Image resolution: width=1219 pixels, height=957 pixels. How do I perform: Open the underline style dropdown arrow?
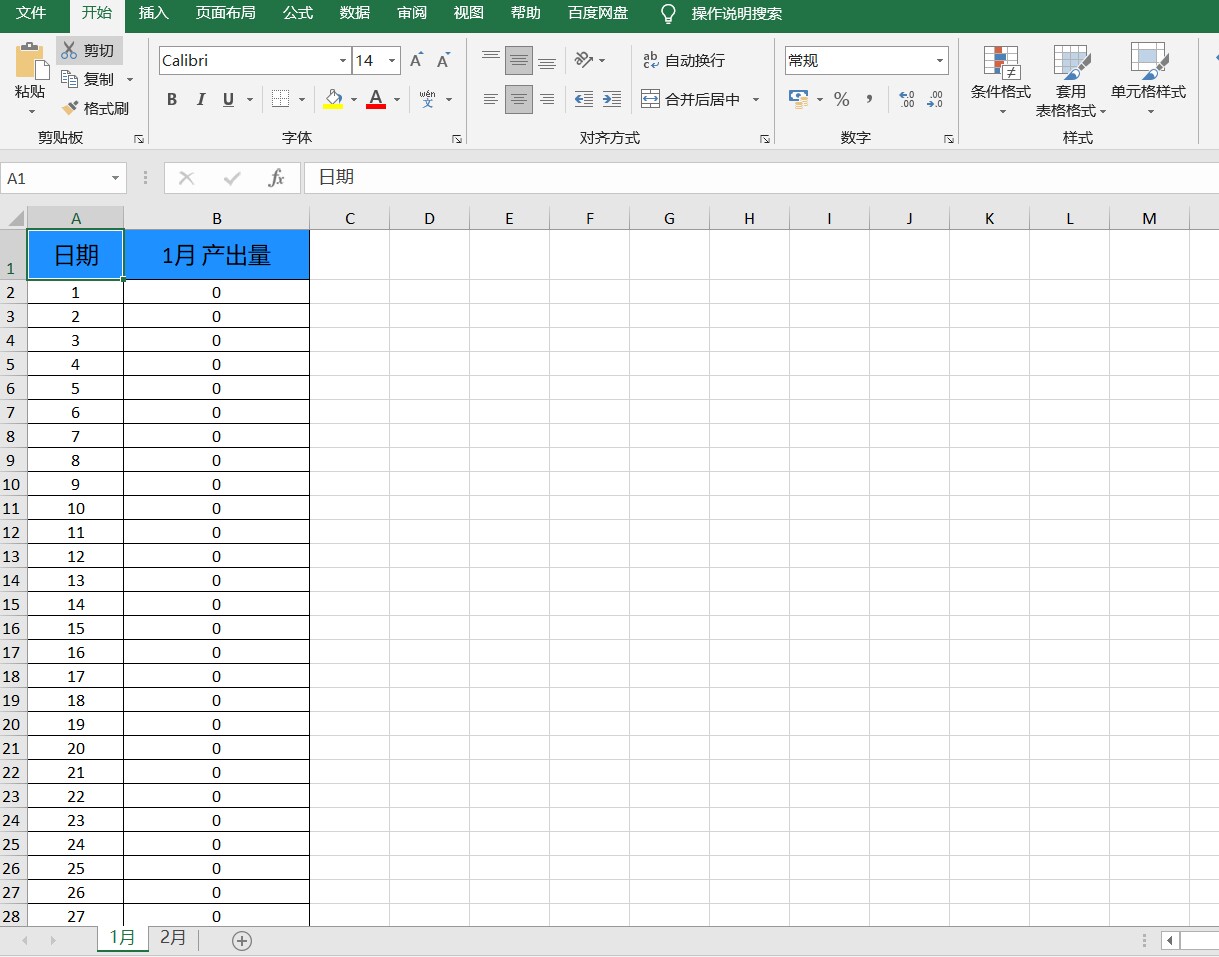(x=250, y=99)
